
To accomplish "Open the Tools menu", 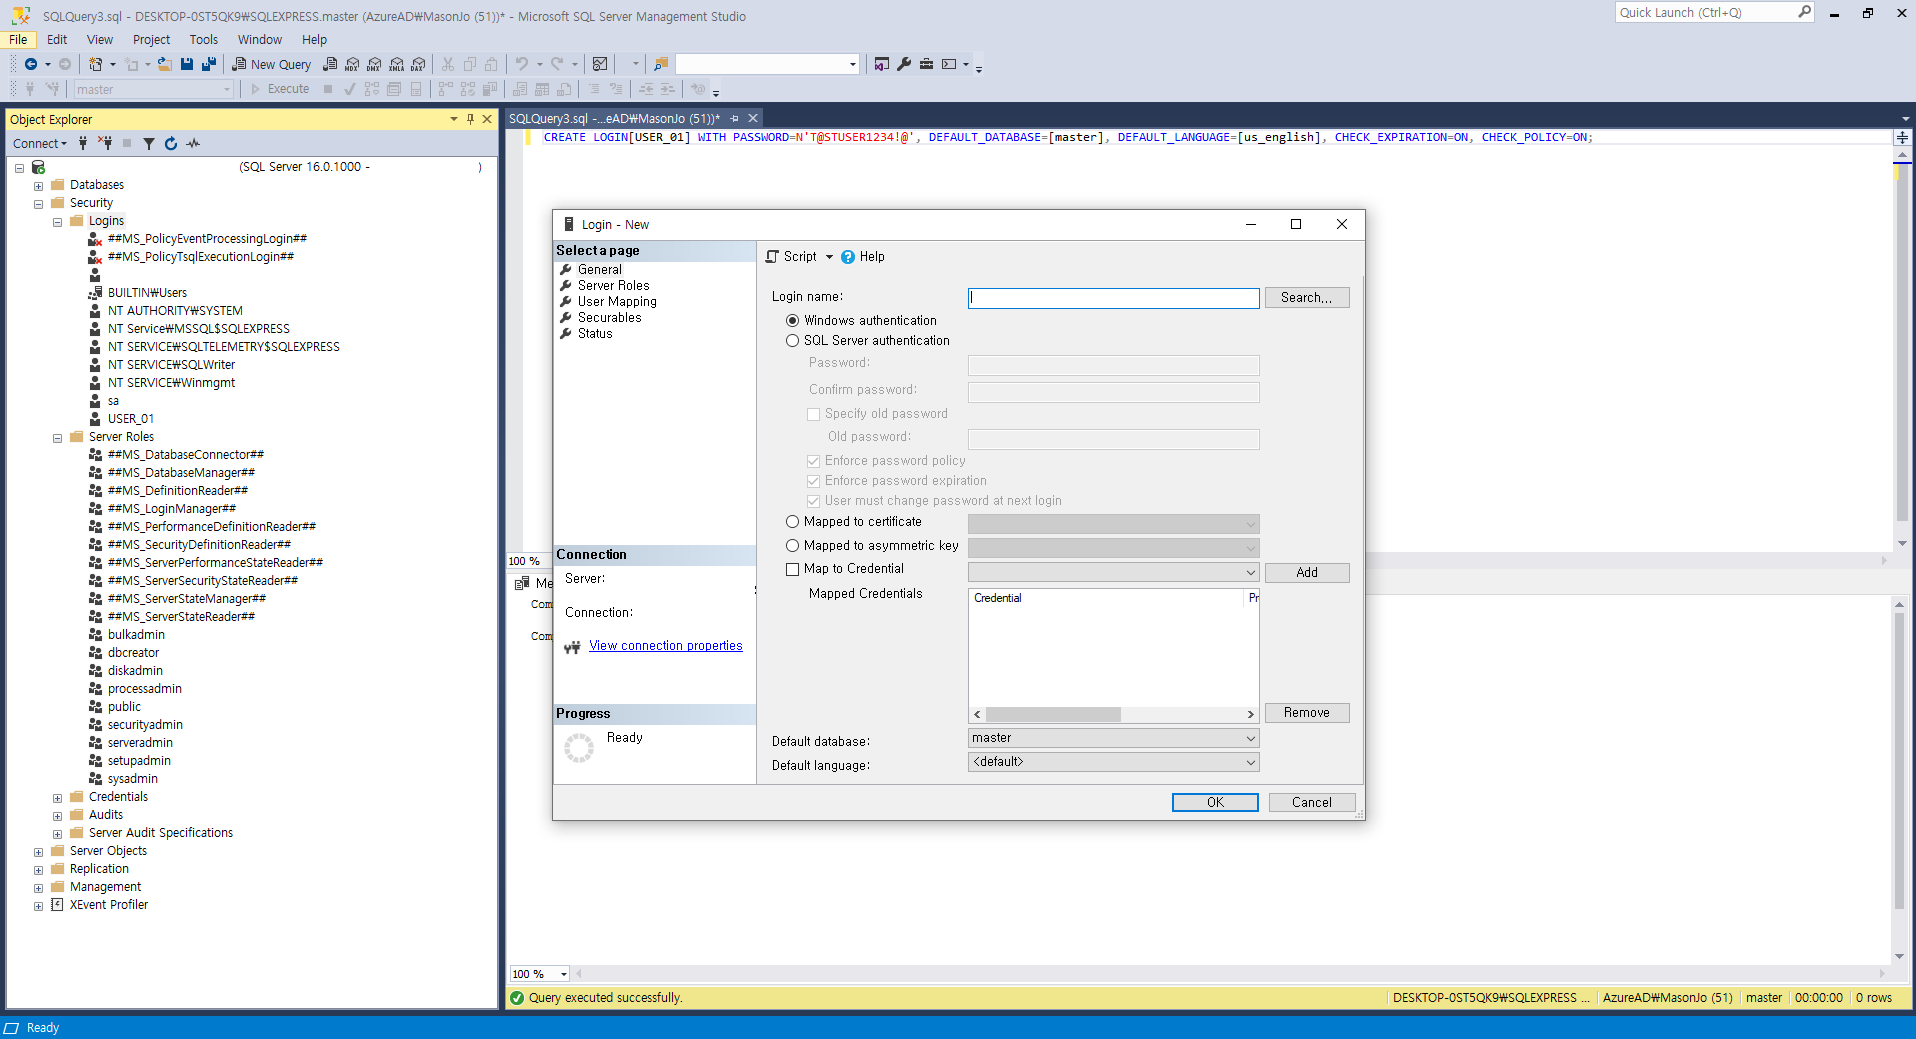I will tap(204, 40).
